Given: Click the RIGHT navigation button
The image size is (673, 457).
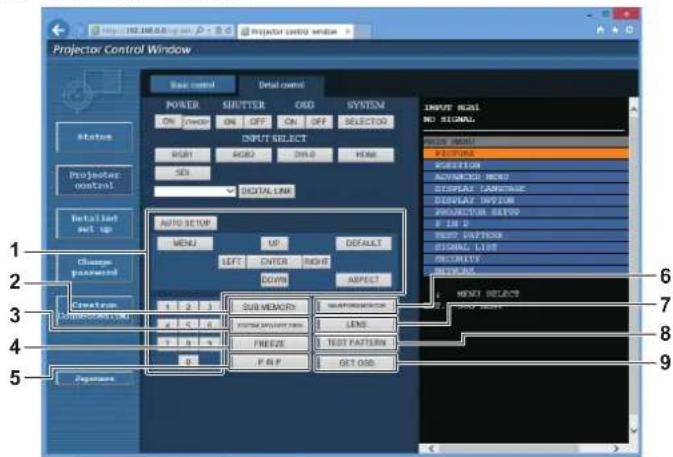Looking at the screenshot, I should (x=316, y=261).
